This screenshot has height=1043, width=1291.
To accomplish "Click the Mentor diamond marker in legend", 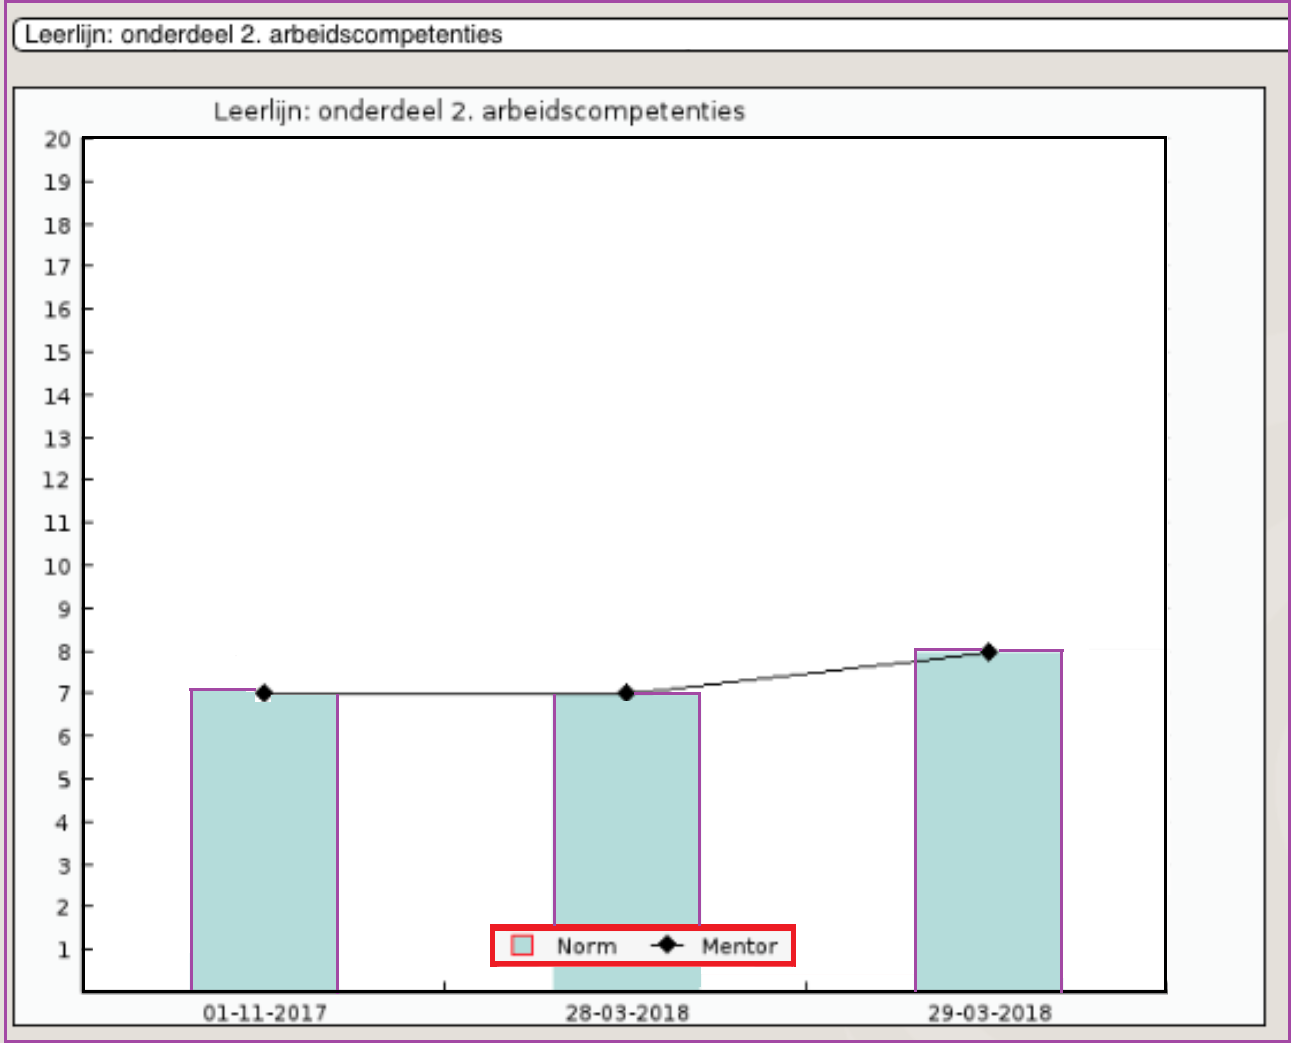I will pos(666,945).
